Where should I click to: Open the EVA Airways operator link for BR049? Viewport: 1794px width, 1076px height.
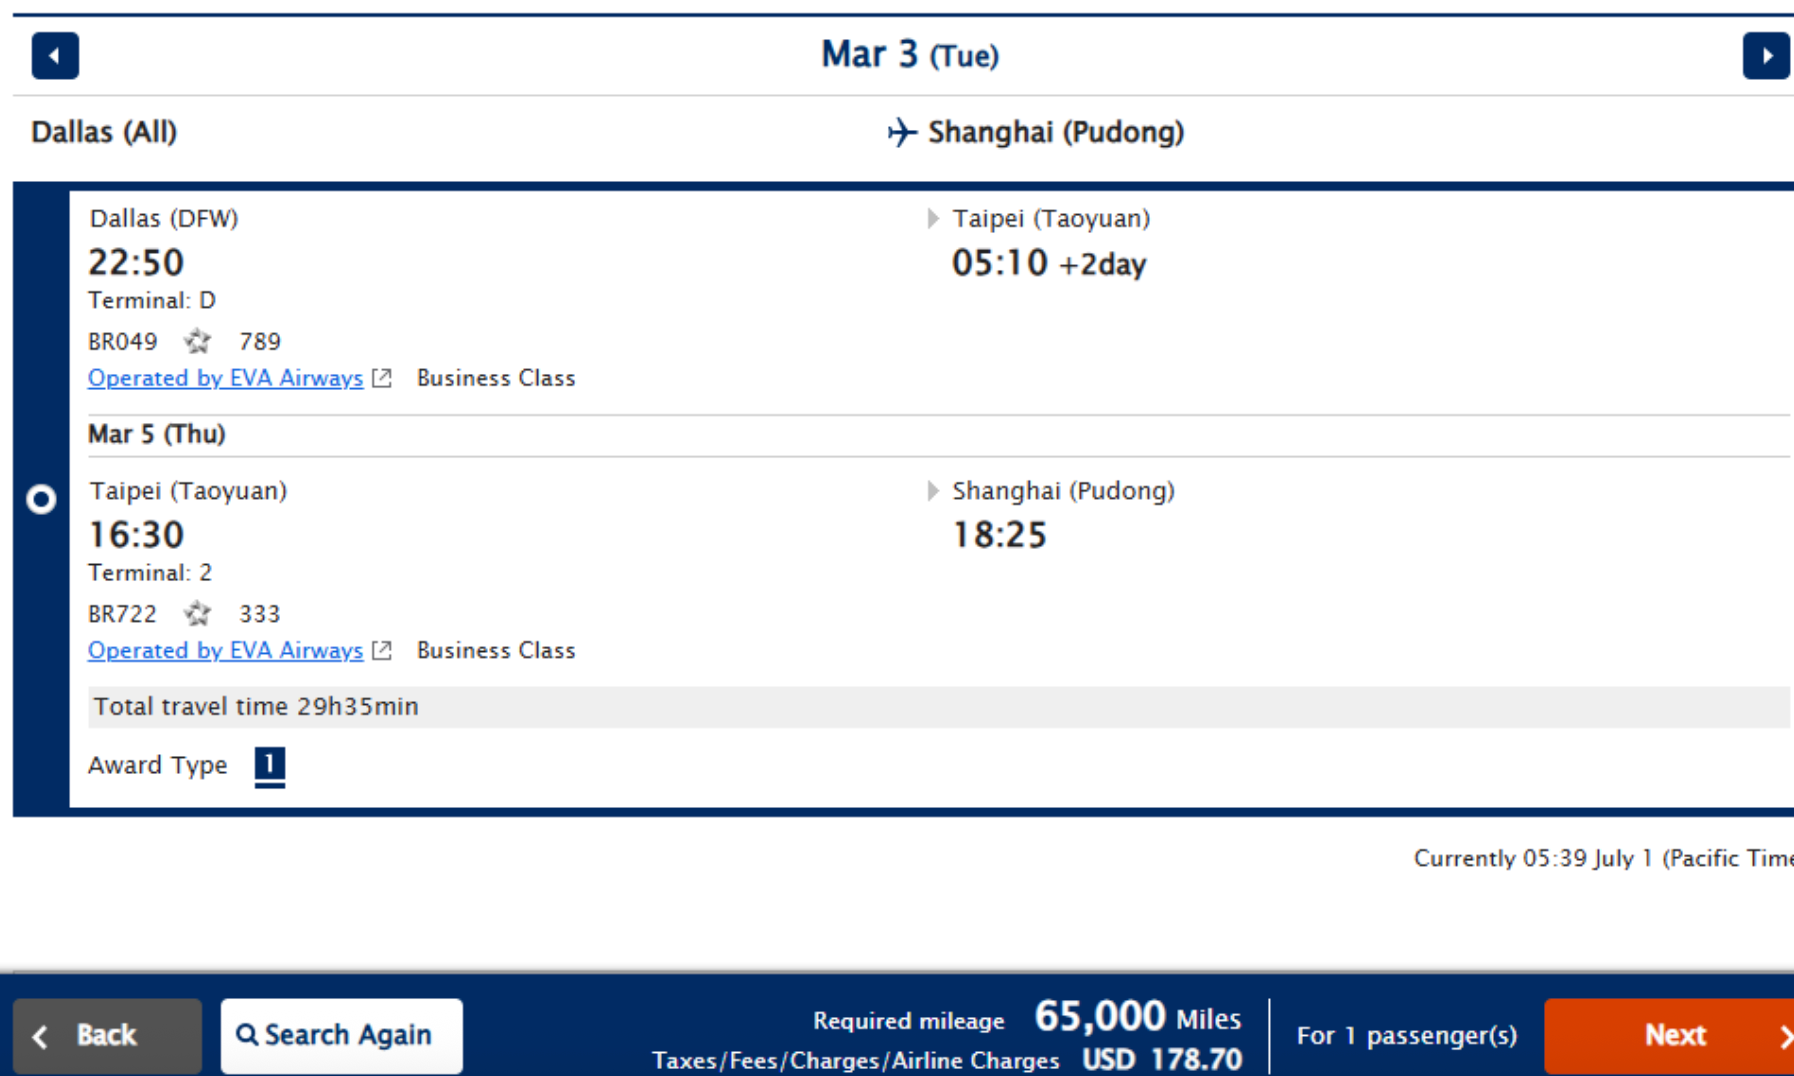(225, 378)
